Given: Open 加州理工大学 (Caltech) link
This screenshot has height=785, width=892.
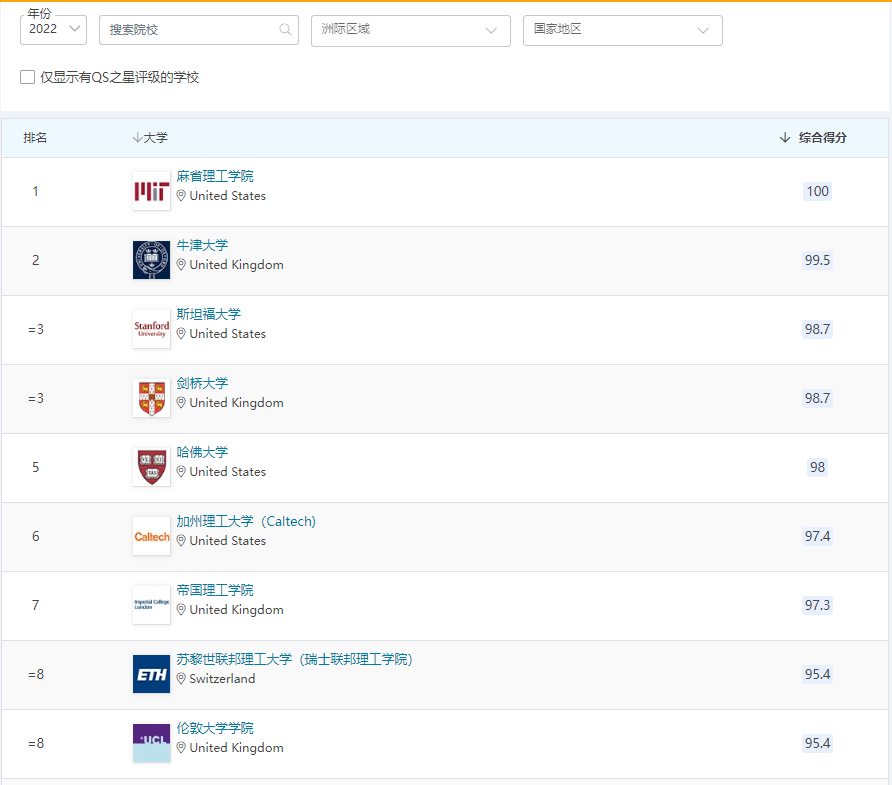Looking at the screenshot, I should click(x=246, y=521).
